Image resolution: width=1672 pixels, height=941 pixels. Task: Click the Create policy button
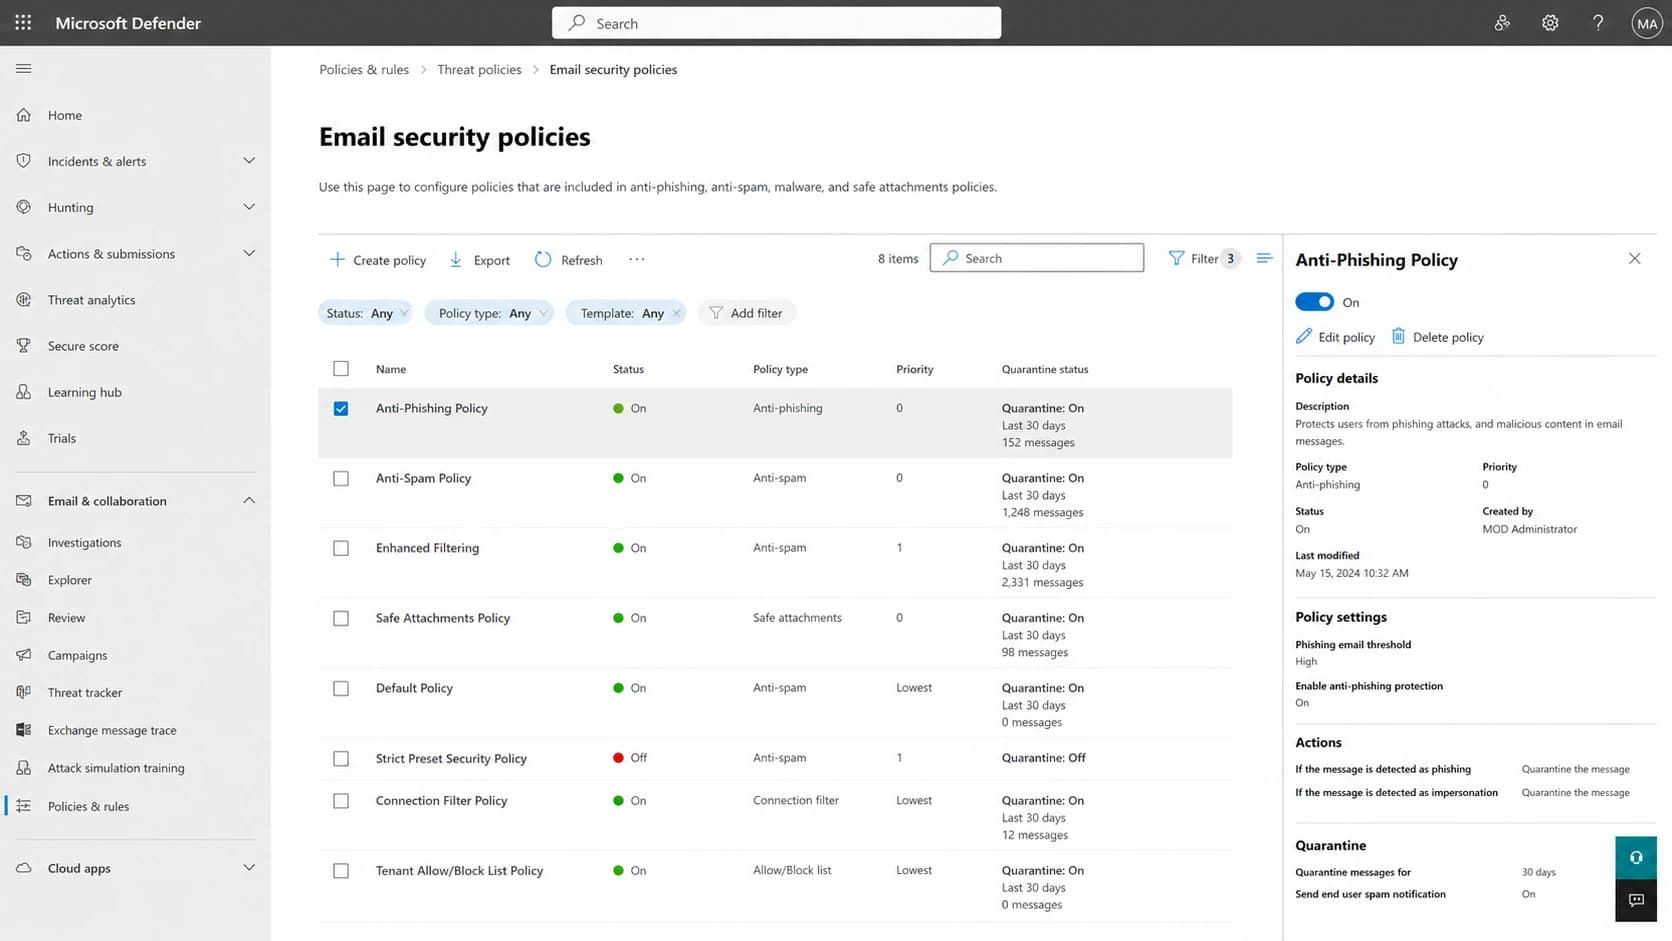click(x=378, y=260)
